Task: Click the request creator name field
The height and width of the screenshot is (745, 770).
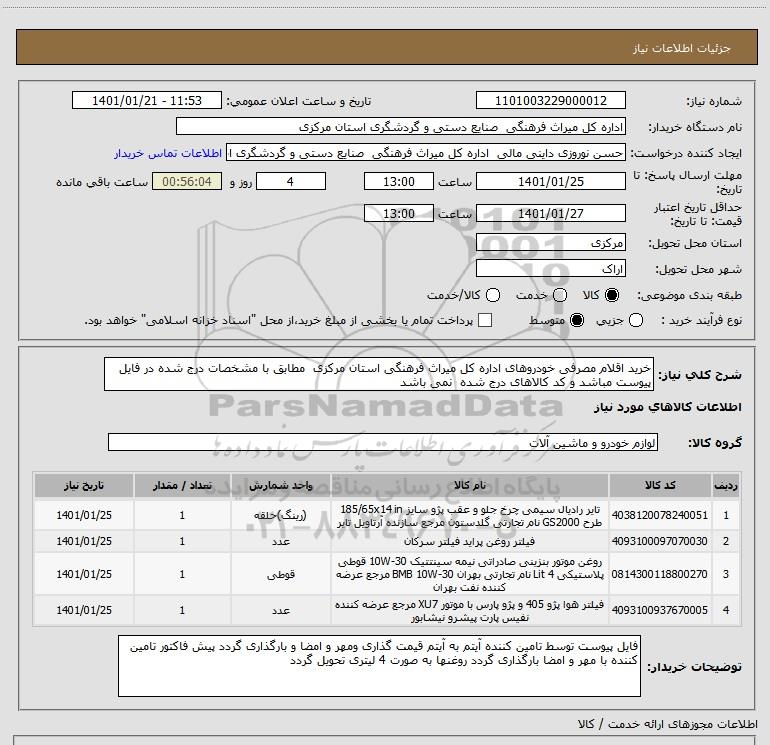Action: [426, 153]
